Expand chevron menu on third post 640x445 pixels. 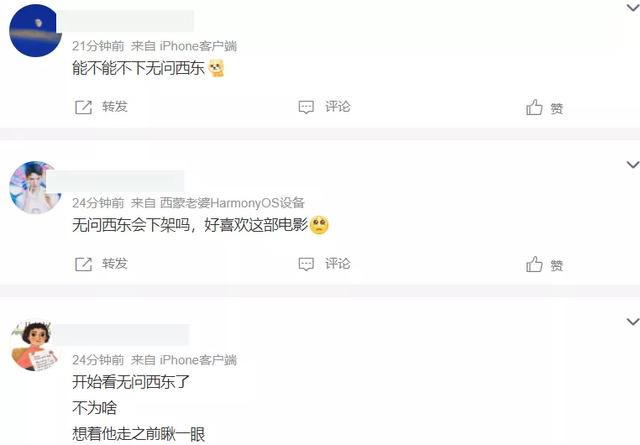coord(633,322)
